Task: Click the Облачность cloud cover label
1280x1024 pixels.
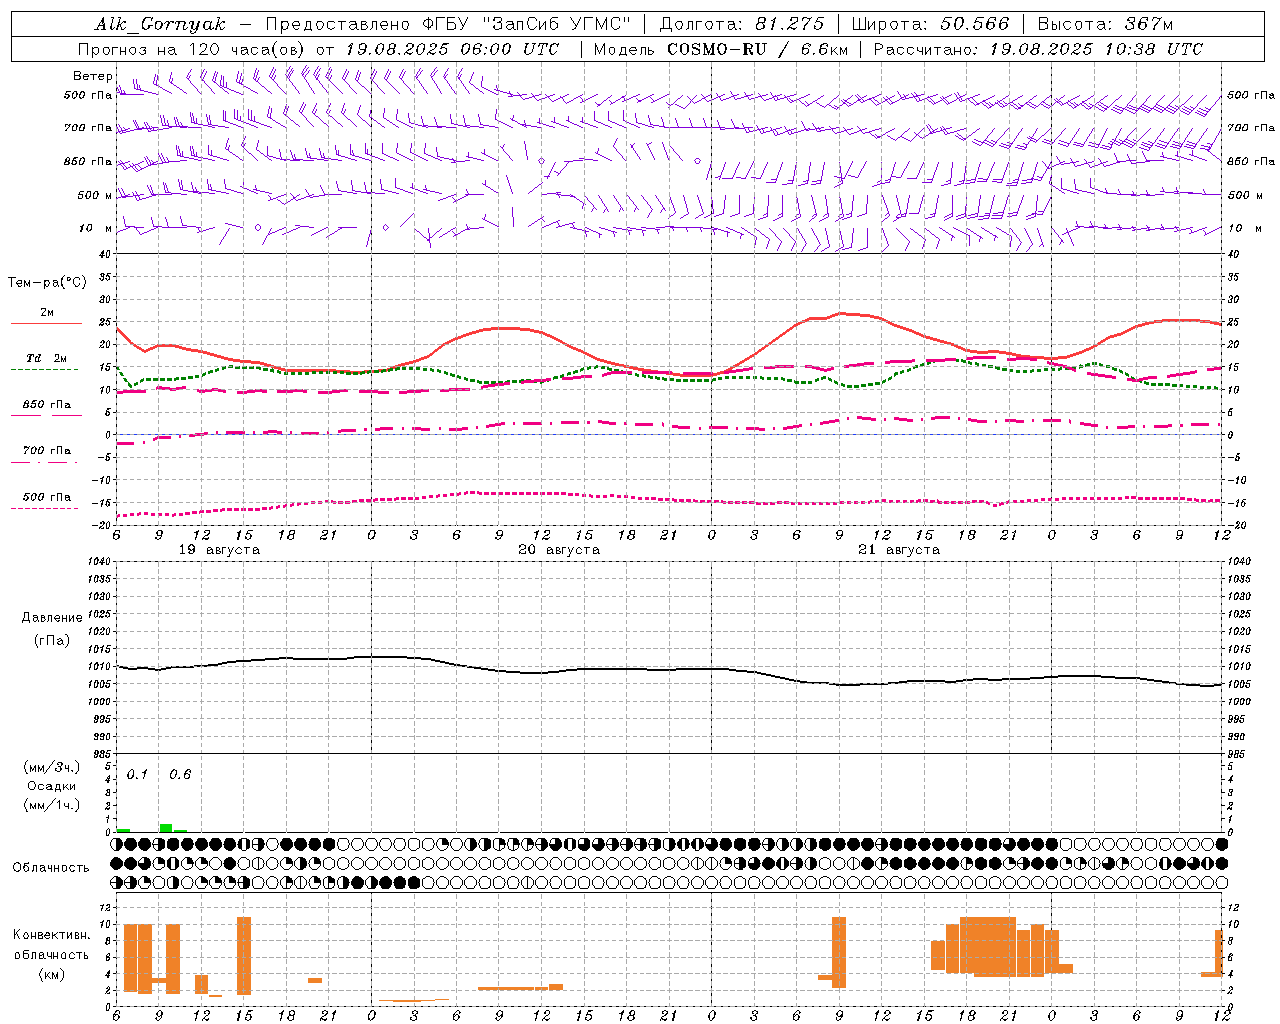Action: pos(51,868)
